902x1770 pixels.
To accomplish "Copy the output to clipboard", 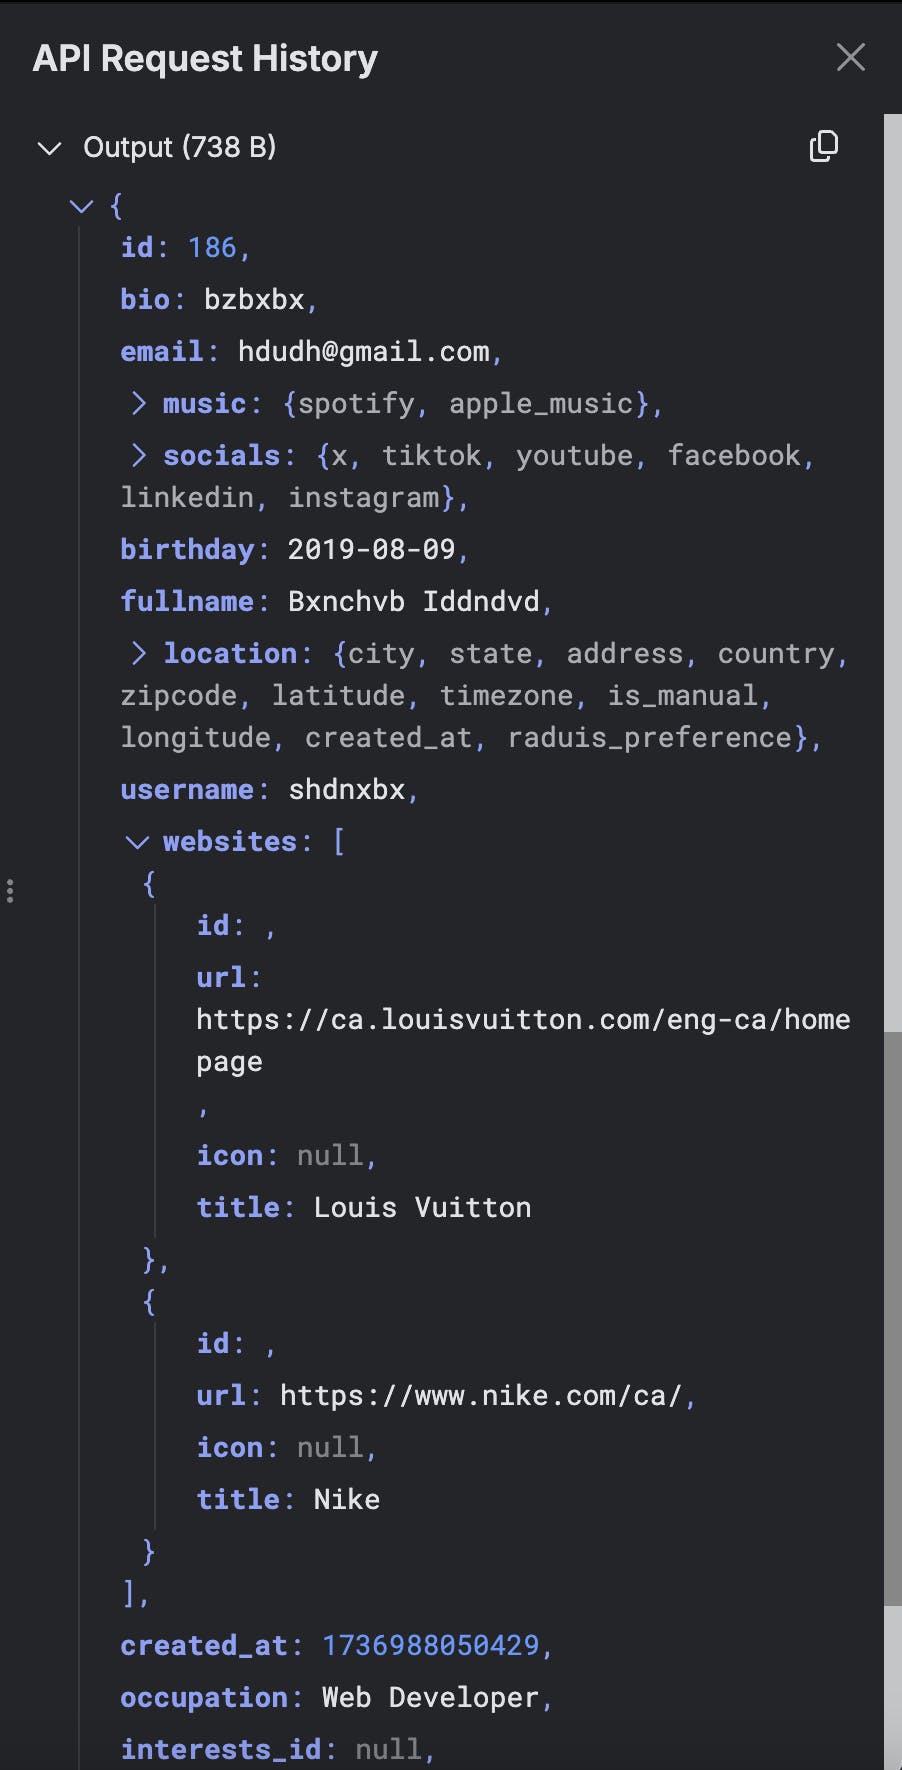I will (x=823, y=146).
